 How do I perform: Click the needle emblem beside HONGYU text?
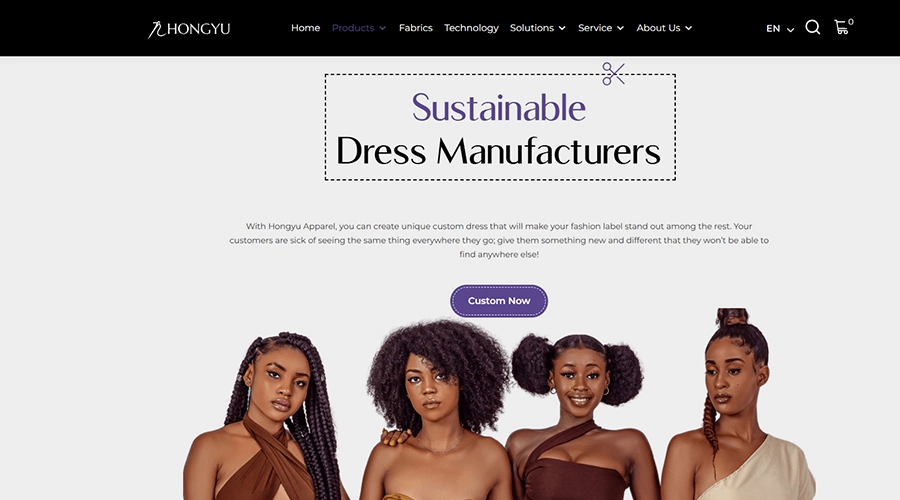pos(156,29)
